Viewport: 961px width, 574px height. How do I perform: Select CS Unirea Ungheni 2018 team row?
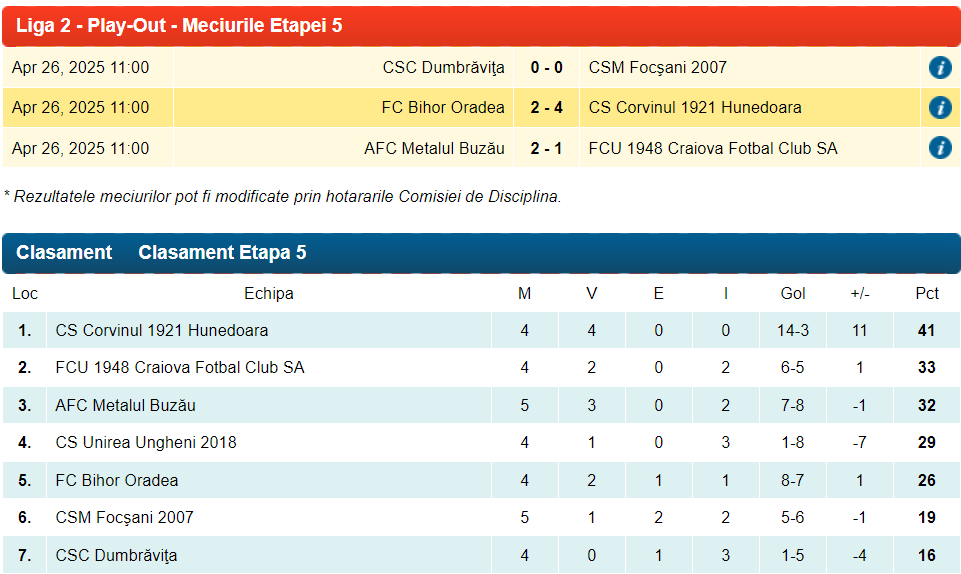click(x=146, y=442)
